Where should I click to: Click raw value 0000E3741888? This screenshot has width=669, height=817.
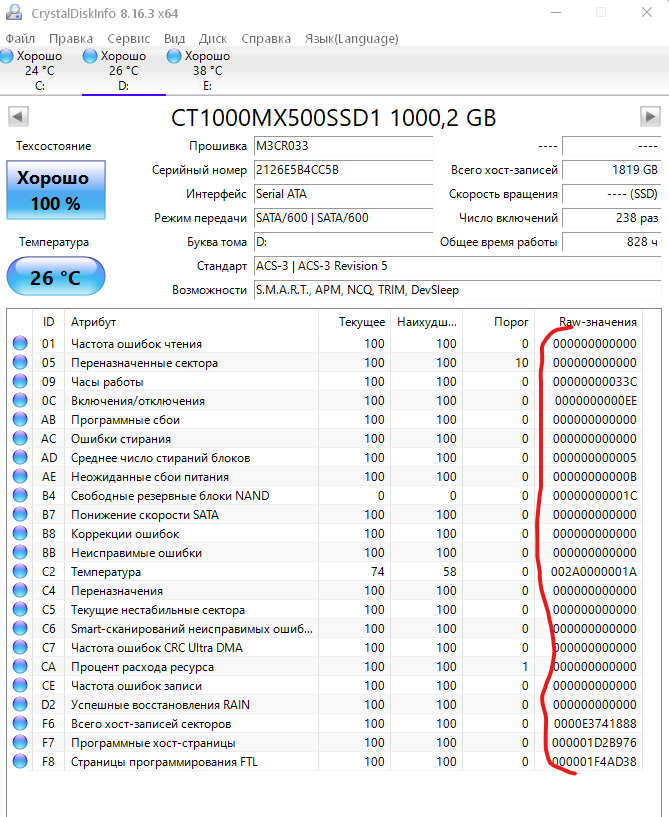tap(595, 724)
